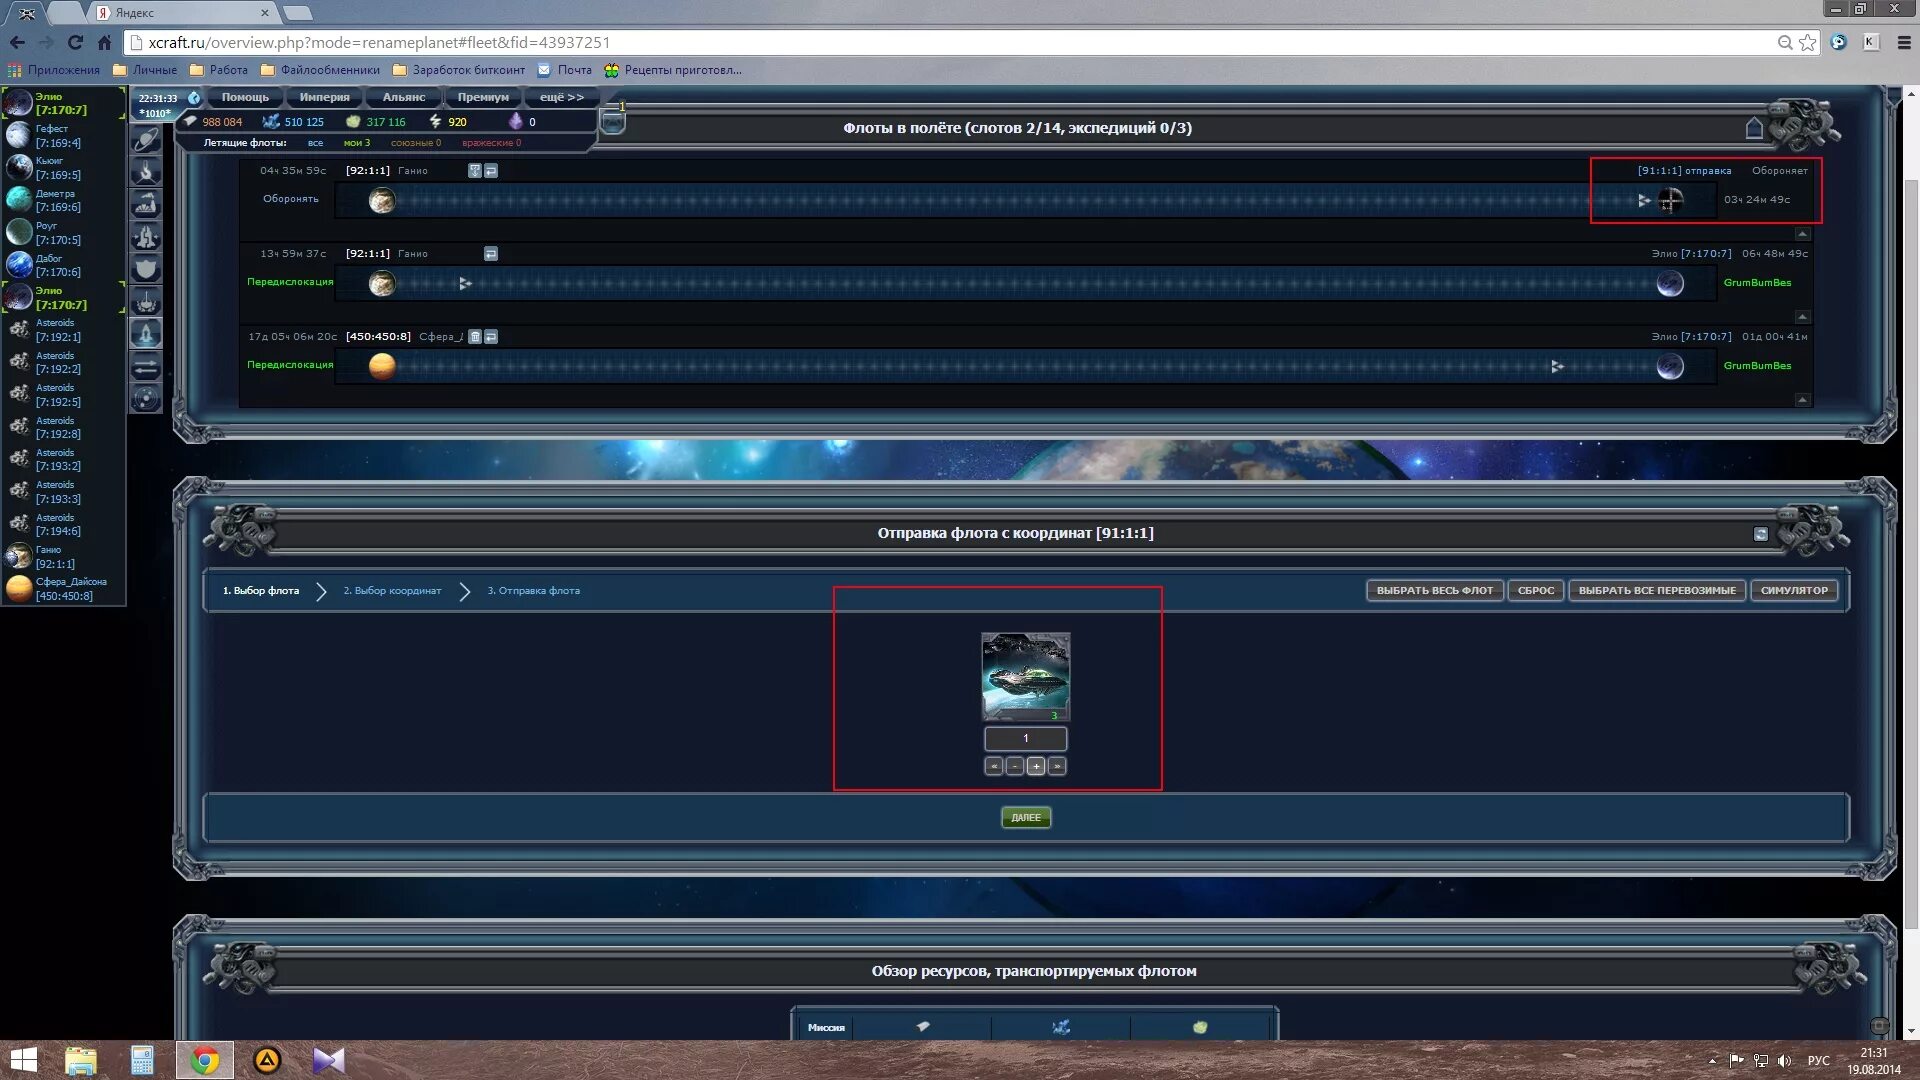Switch to step 2 Выбор координат

click(x=392, y=591)
